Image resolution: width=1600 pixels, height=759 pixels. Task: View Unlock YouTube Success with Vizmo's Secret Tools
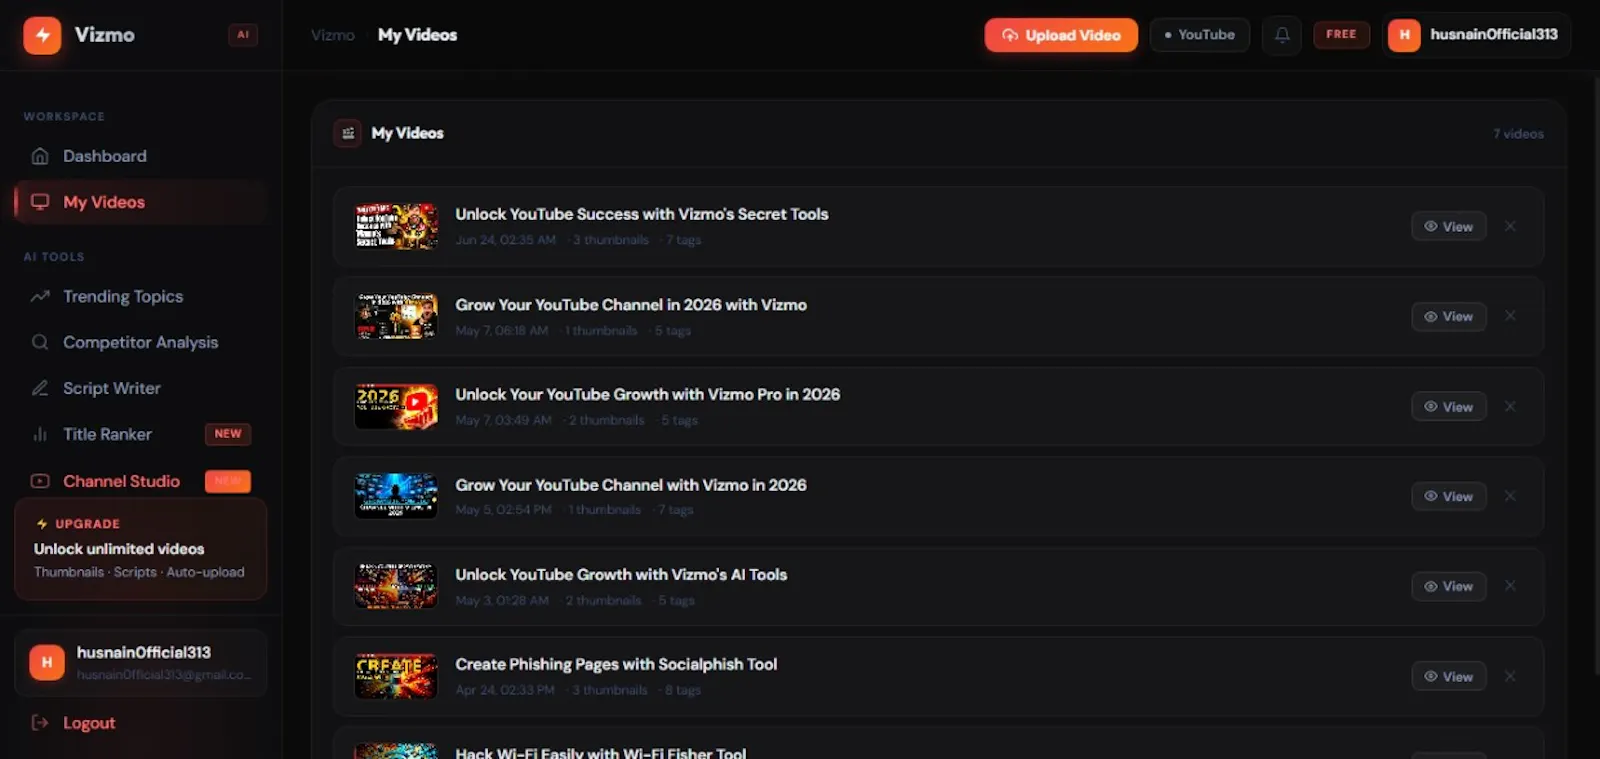coord(1448,227)
